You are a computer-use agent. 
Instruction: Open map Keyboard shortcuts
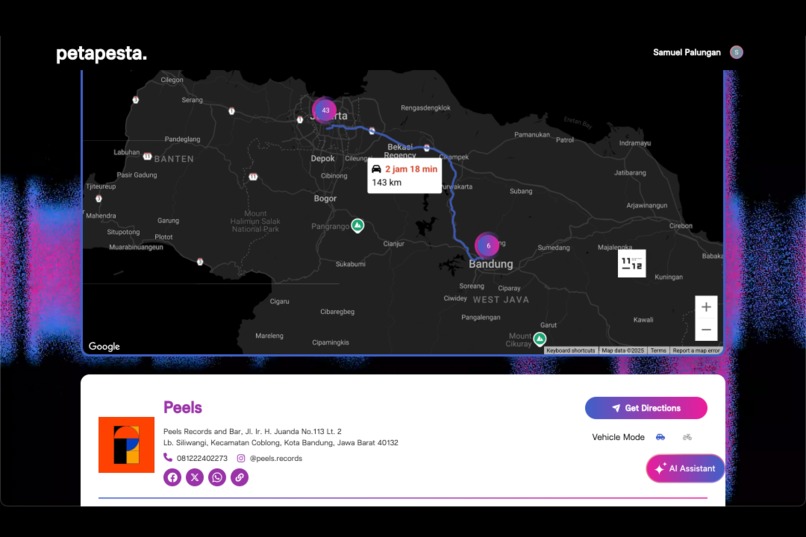tap(571, 350)
